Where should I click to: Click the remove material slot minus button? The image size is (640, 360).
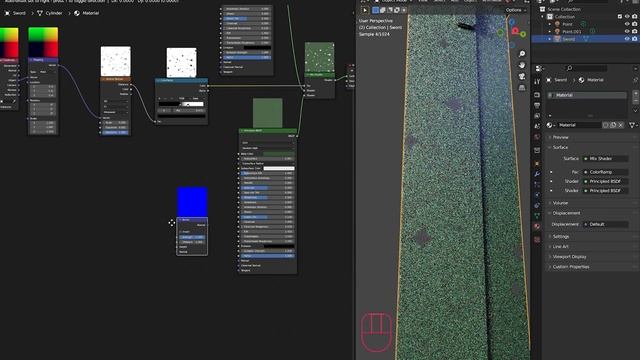(x=636, y=100)
